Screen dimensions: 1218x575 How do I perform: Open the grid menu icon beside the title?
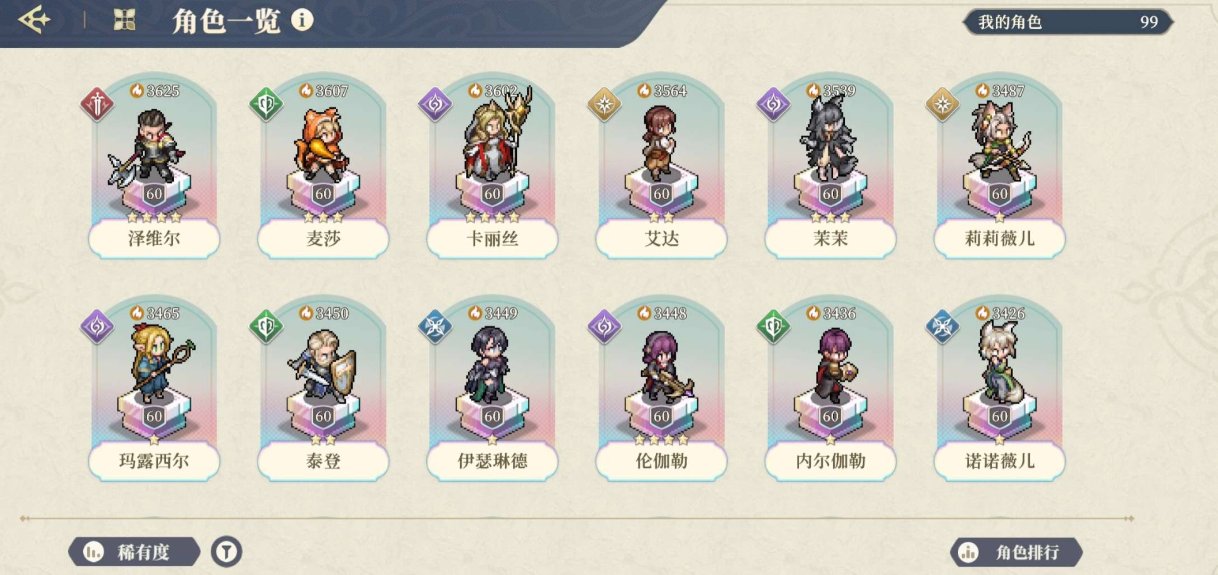[124, 20]
